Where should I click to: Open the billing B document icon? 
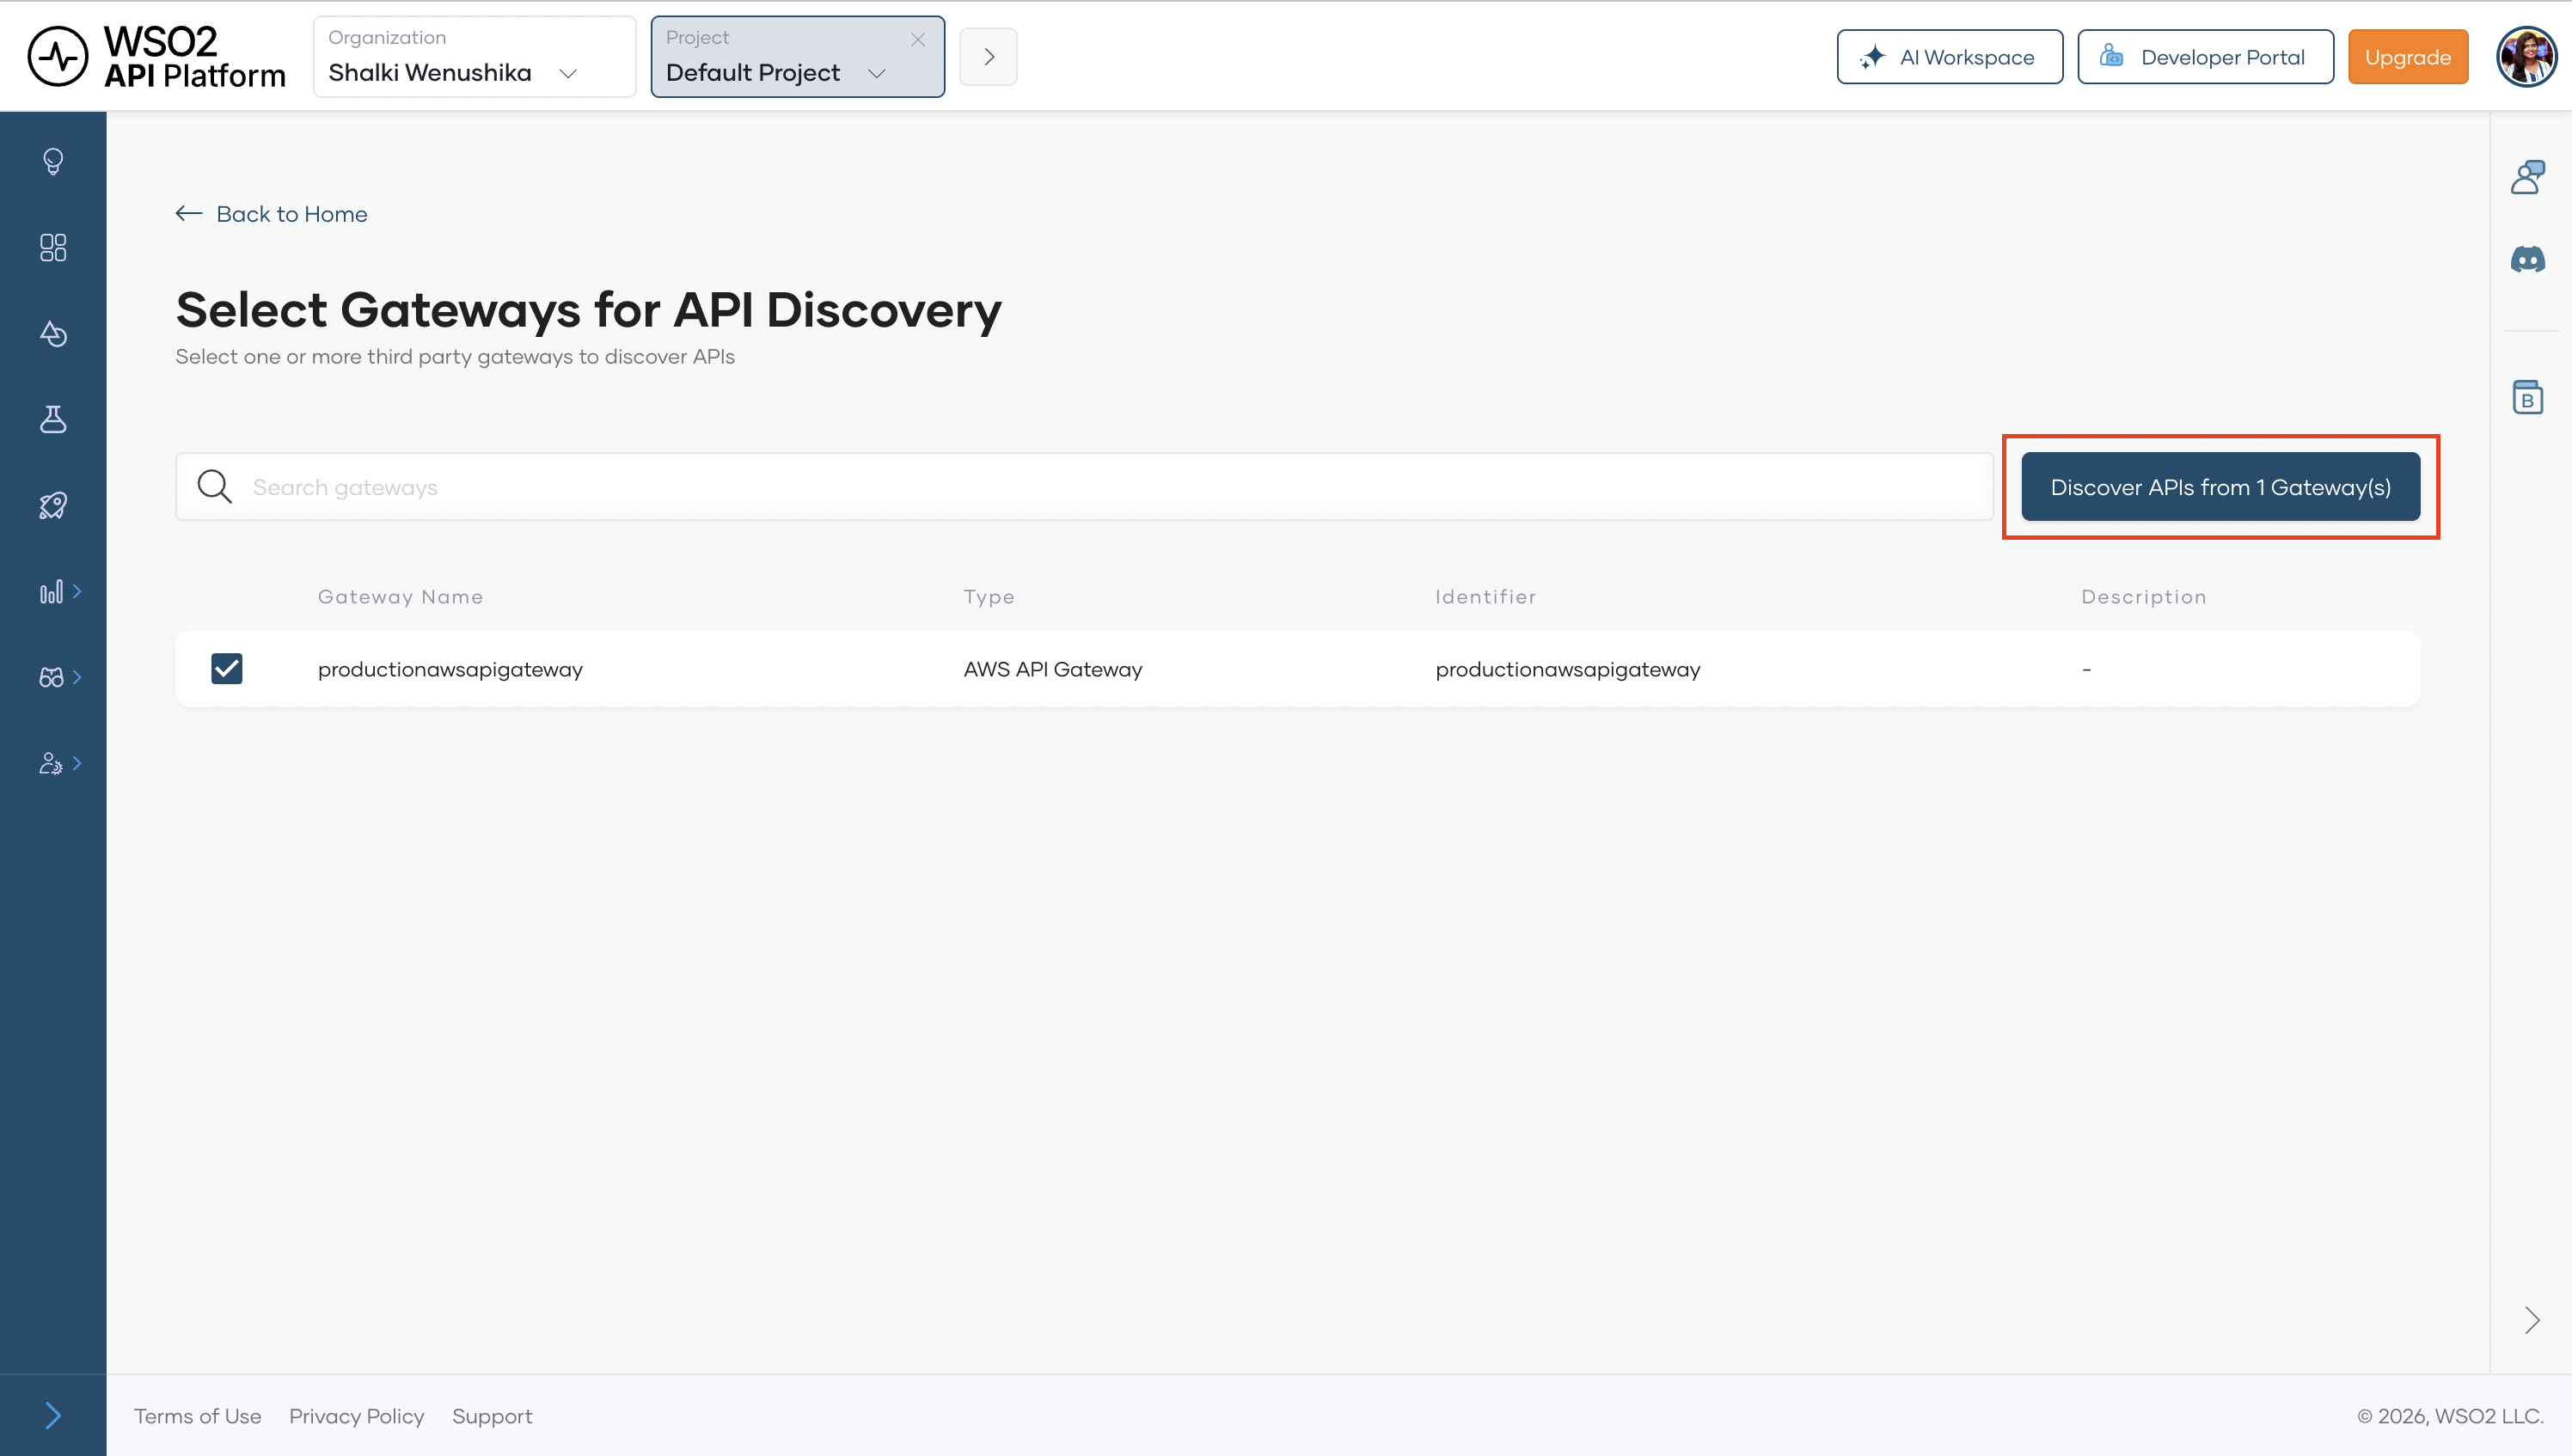[2527, 397]
